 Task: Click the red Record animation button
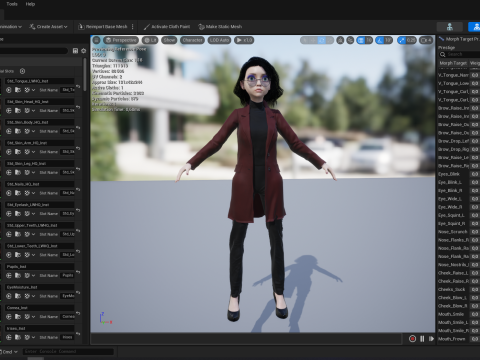[x=412, y=339]
